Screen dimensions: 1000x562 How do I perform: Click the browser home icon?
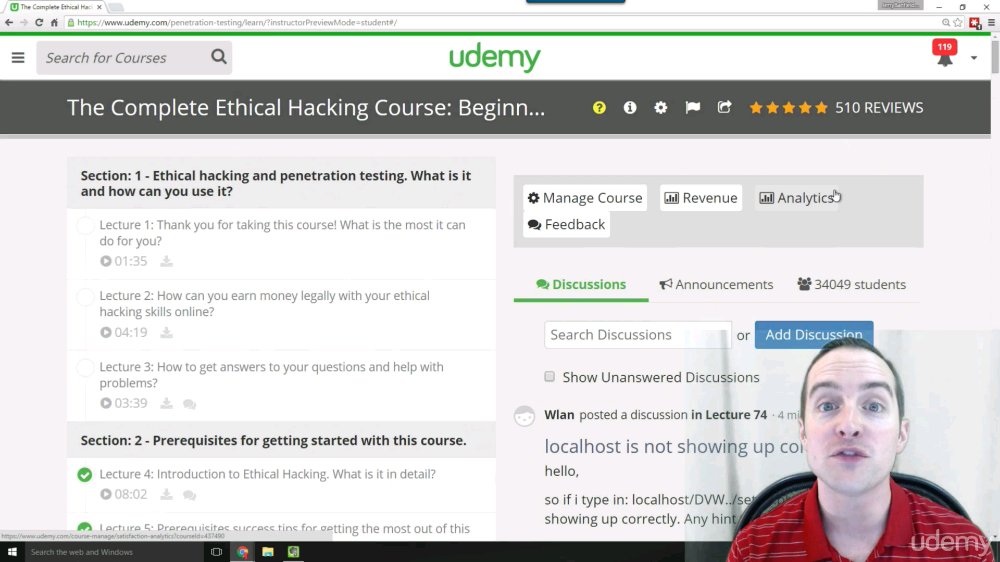tap(54, 22)
